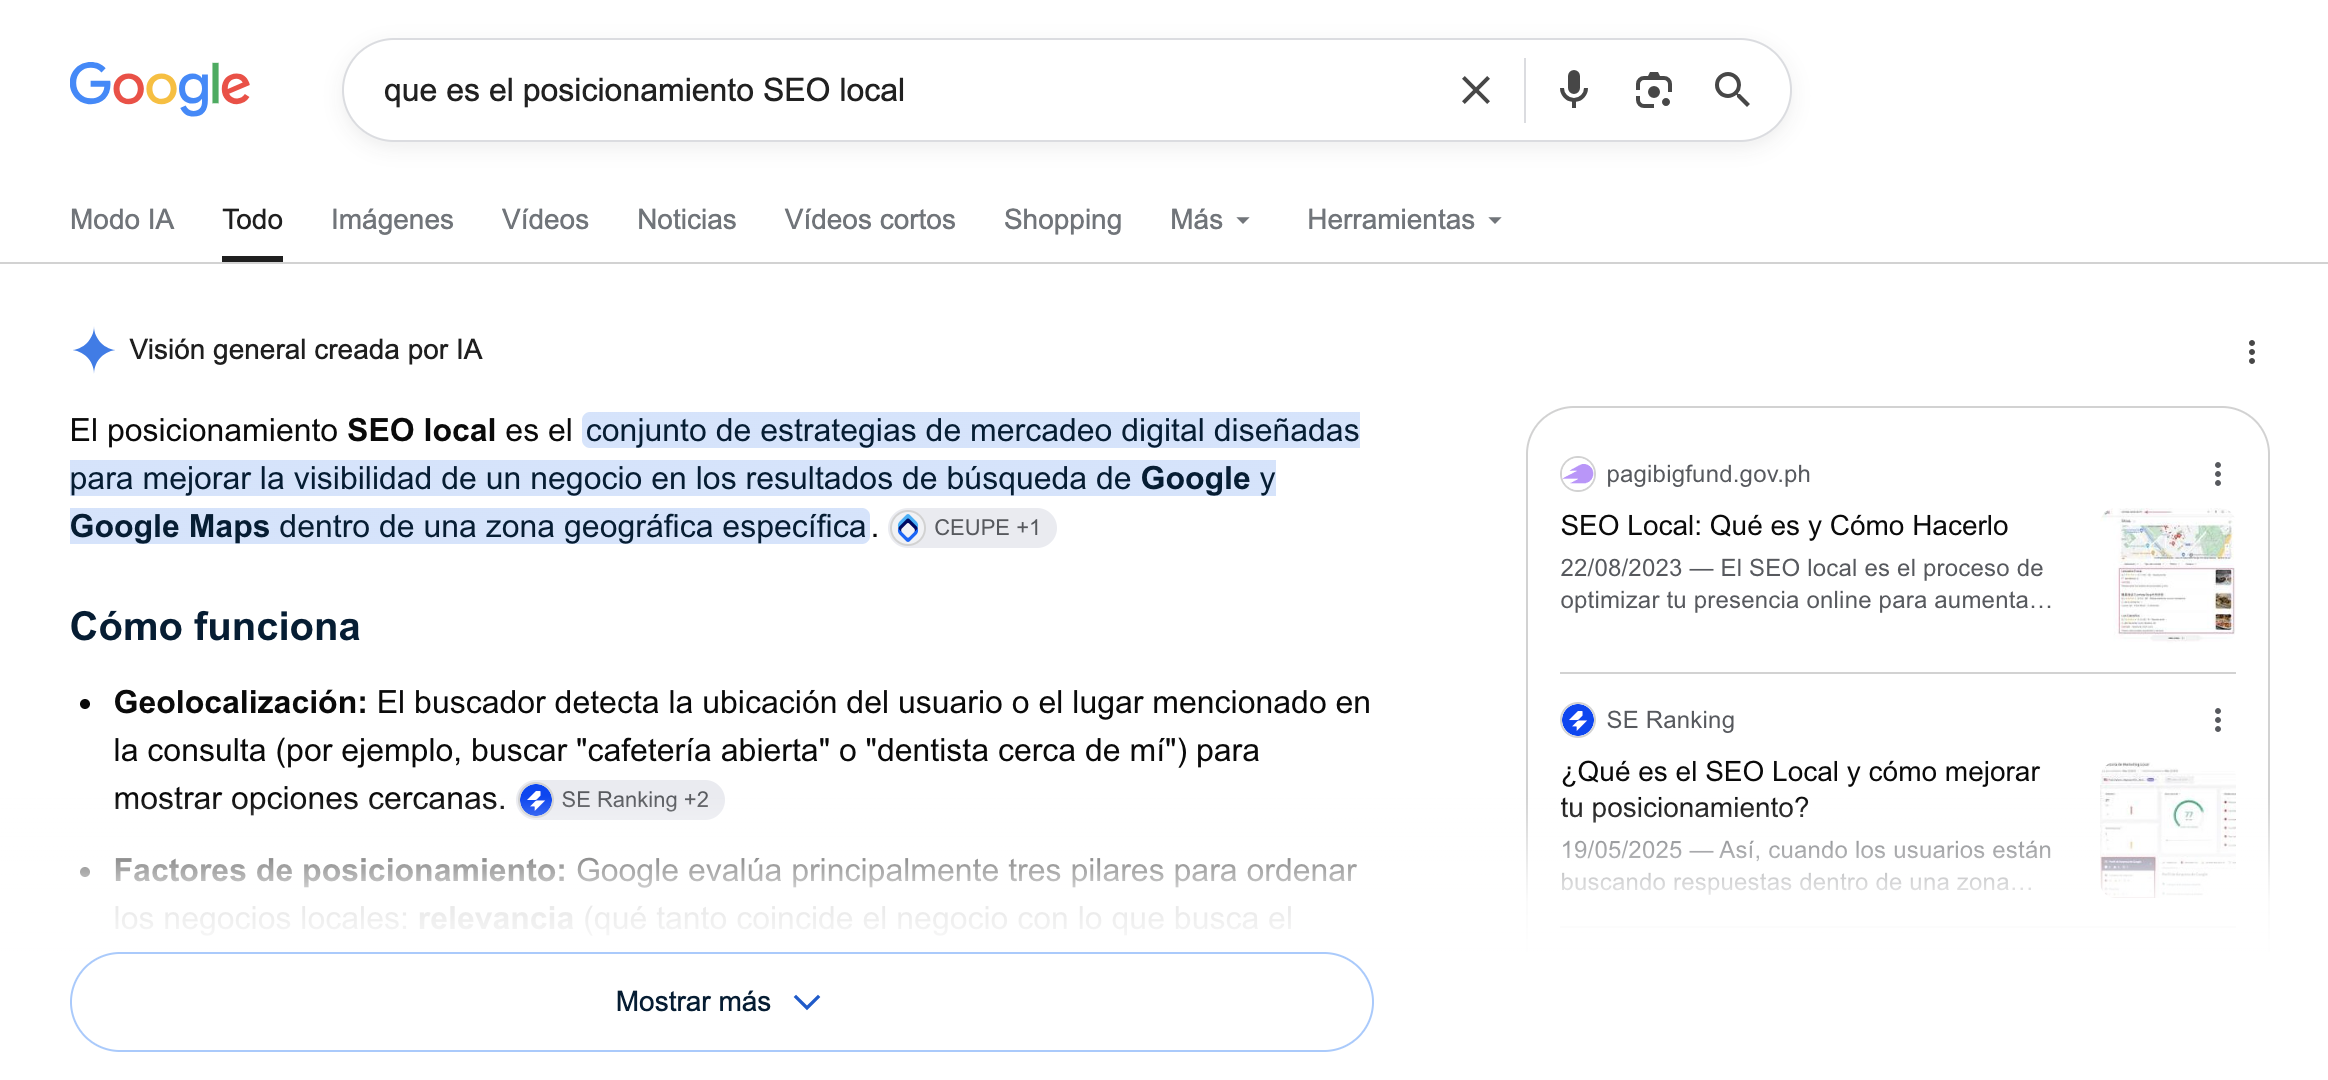Switch to Vídeos cortos tab
2328x1080 pixels.
coord(870,220)
